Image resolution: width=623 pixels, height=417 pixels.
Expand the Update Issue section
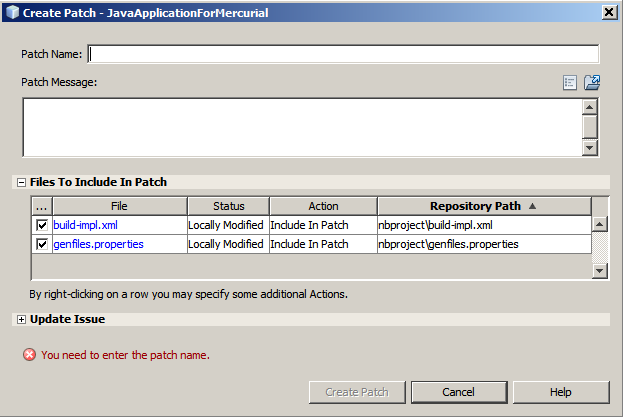pos(21,319)
